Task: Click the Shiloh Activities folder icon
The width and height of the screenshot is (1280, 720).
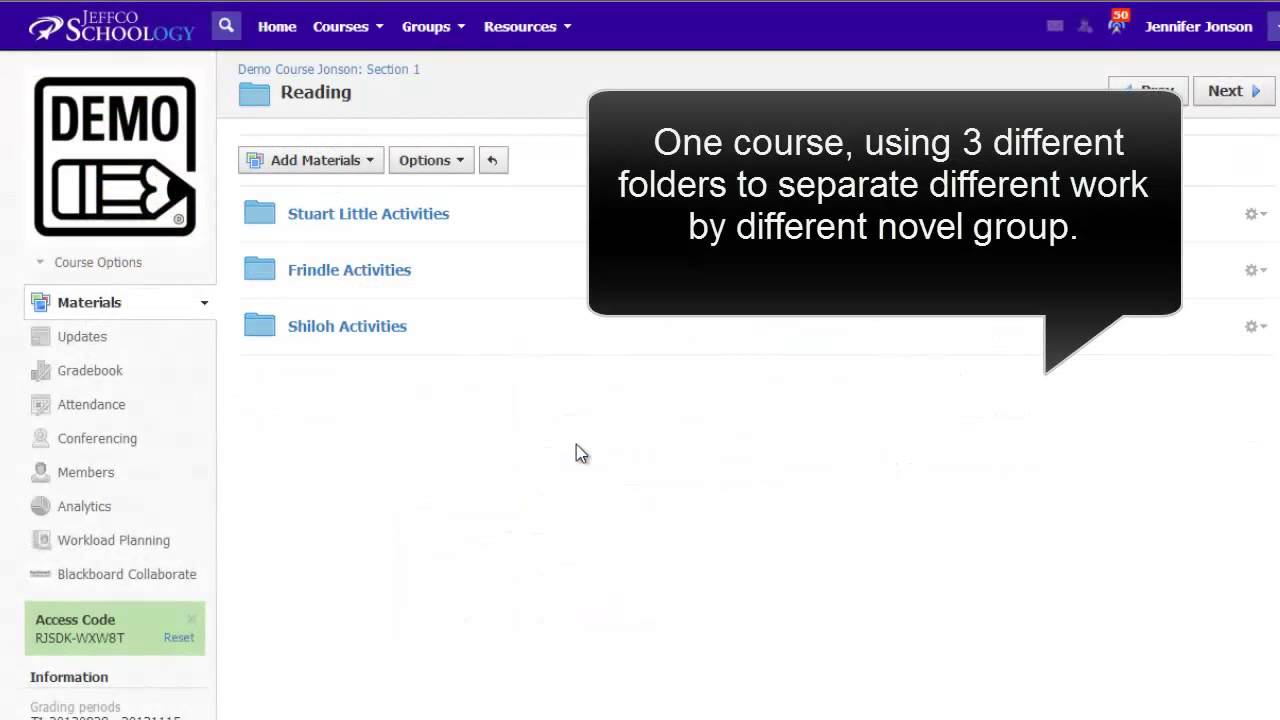Action: (260, 325)
